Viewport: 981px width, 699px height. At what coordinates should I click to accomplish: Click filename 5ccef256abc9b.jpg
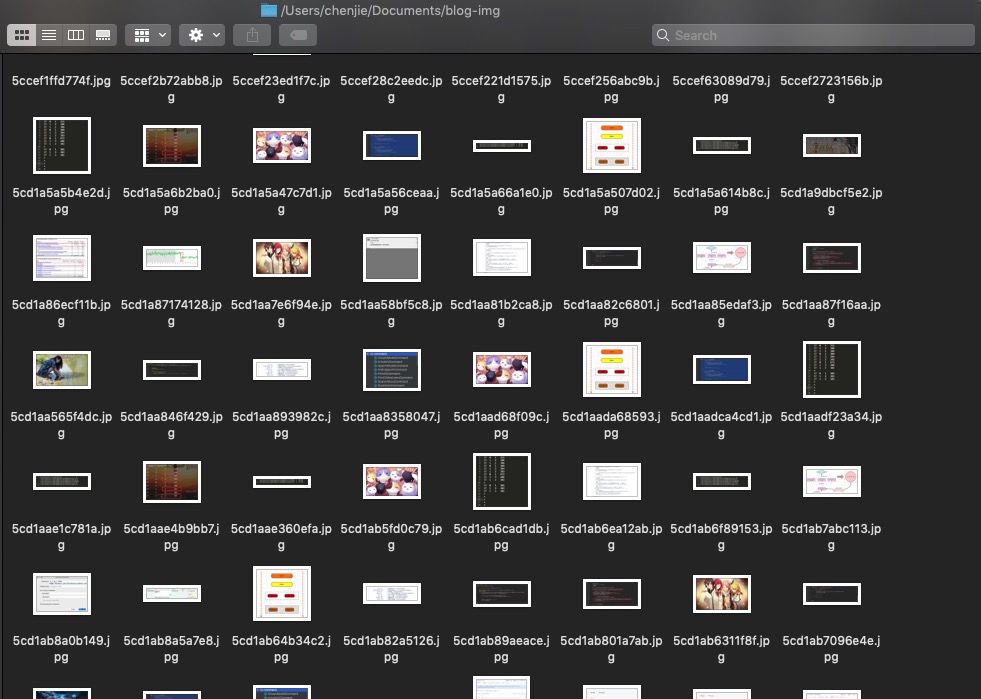point(612,89)
